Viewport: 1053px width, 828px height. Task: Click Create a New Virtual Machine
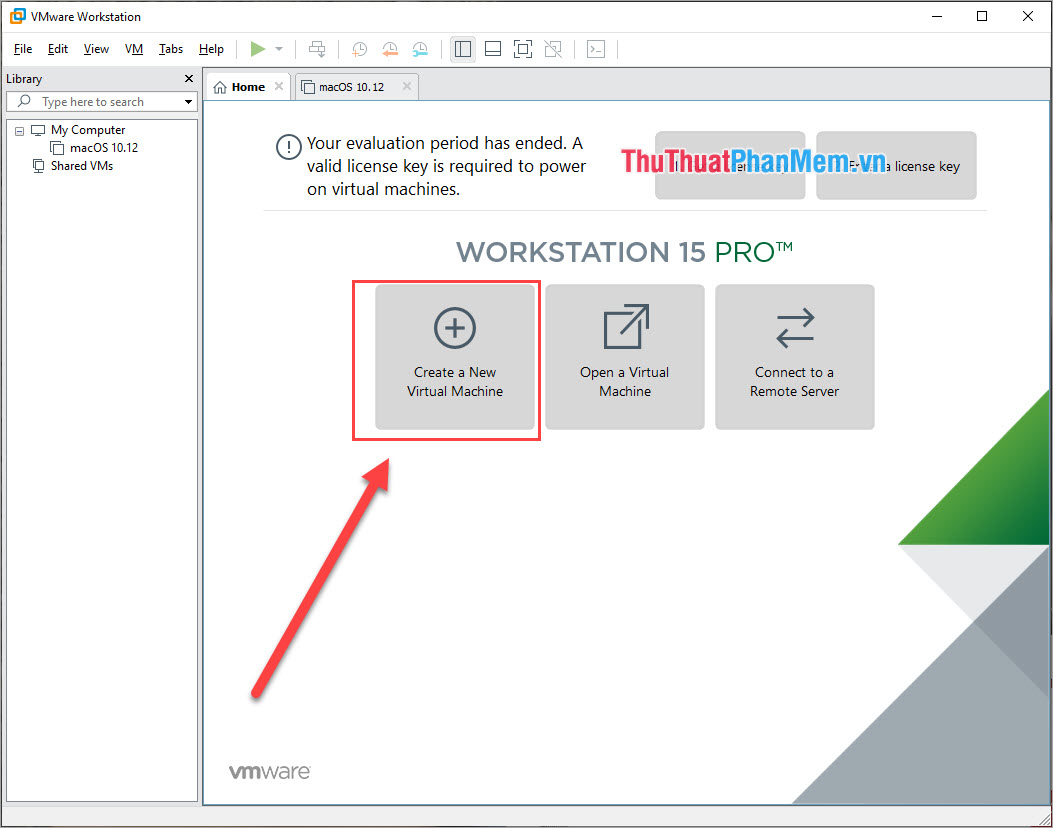[455, 357]
